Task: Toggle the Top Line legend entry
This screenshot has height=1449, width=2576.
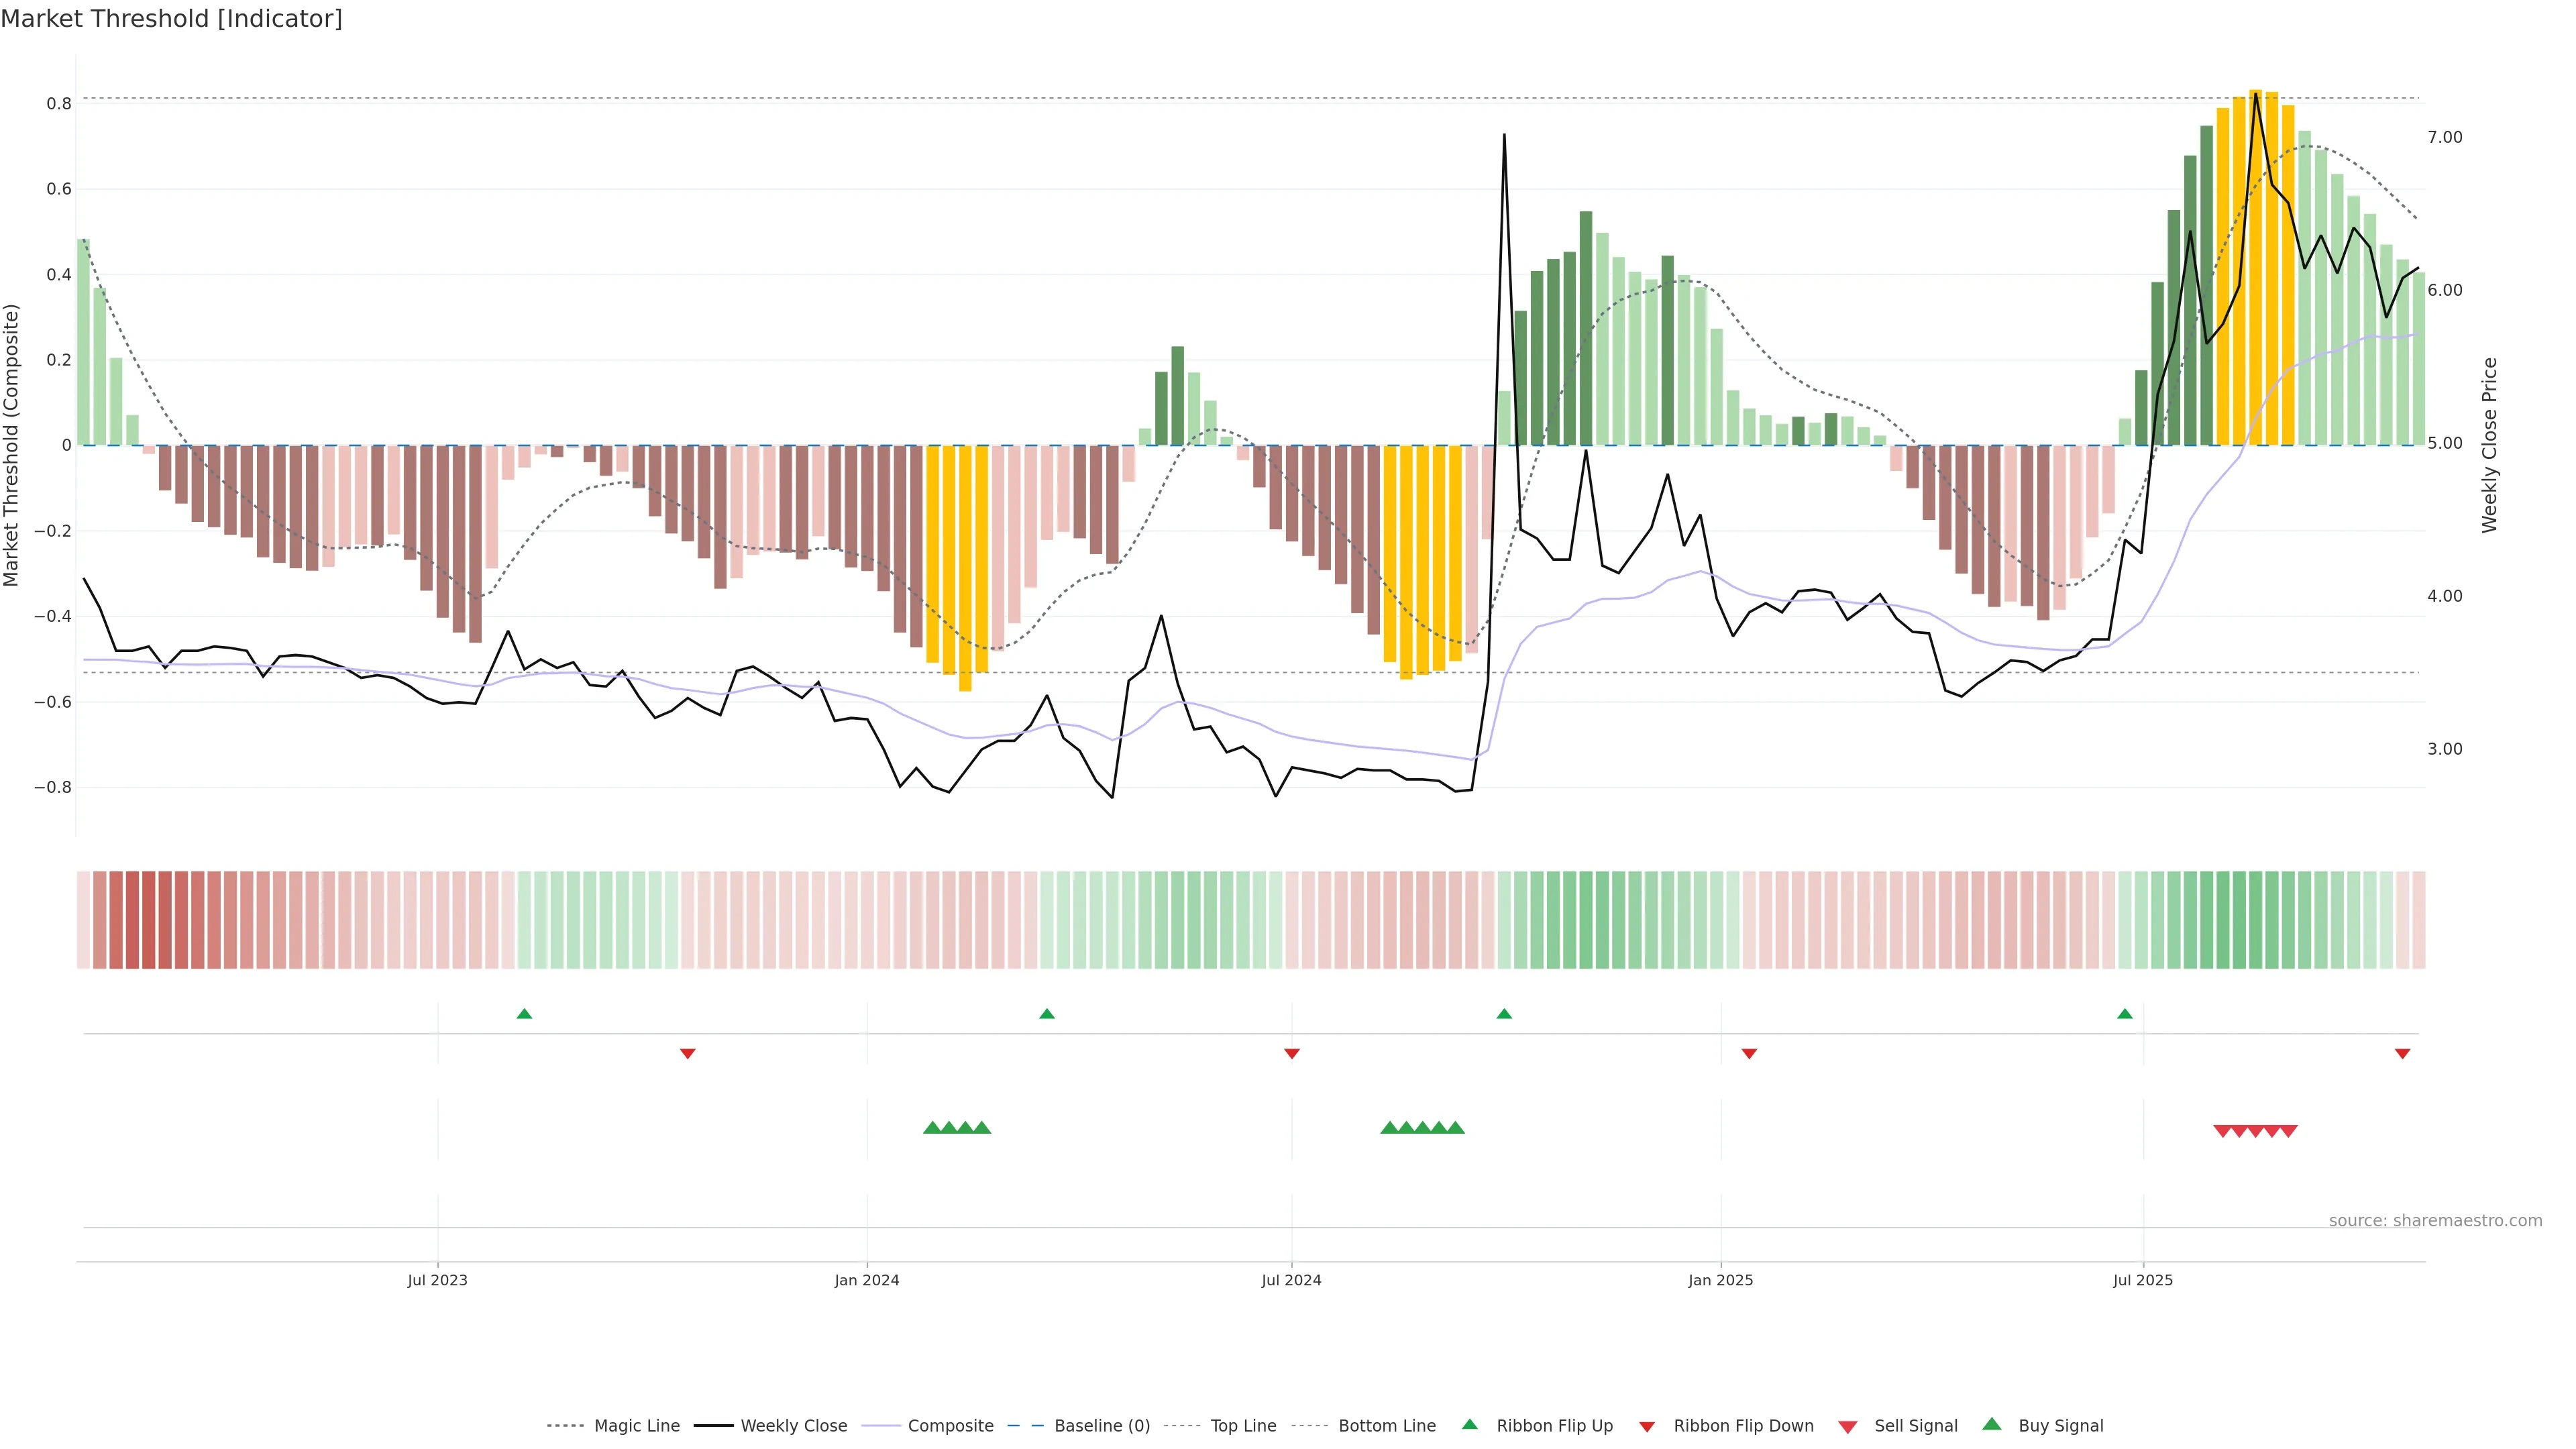Action: coord(1243,1426)
